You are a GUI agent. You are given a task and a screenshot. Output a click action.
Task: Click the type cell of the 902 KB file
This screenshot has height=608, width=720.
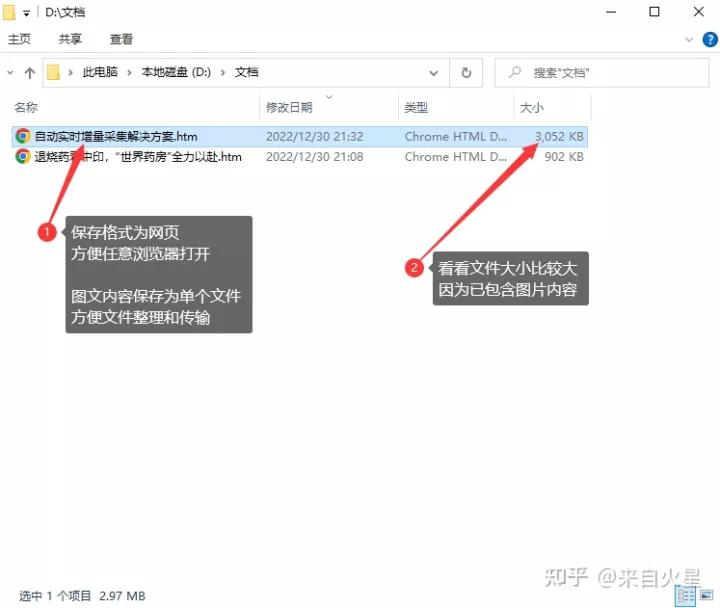click(x=456, y=157)
